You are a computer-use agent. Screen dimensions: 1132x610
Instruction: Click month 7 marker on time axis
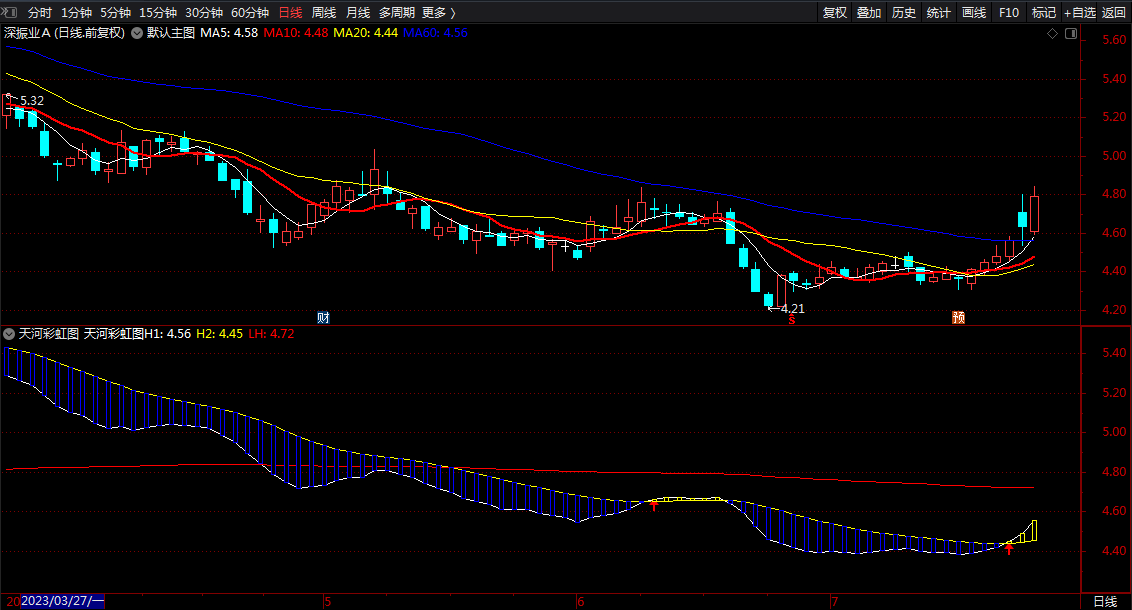(x=834, y=601)
